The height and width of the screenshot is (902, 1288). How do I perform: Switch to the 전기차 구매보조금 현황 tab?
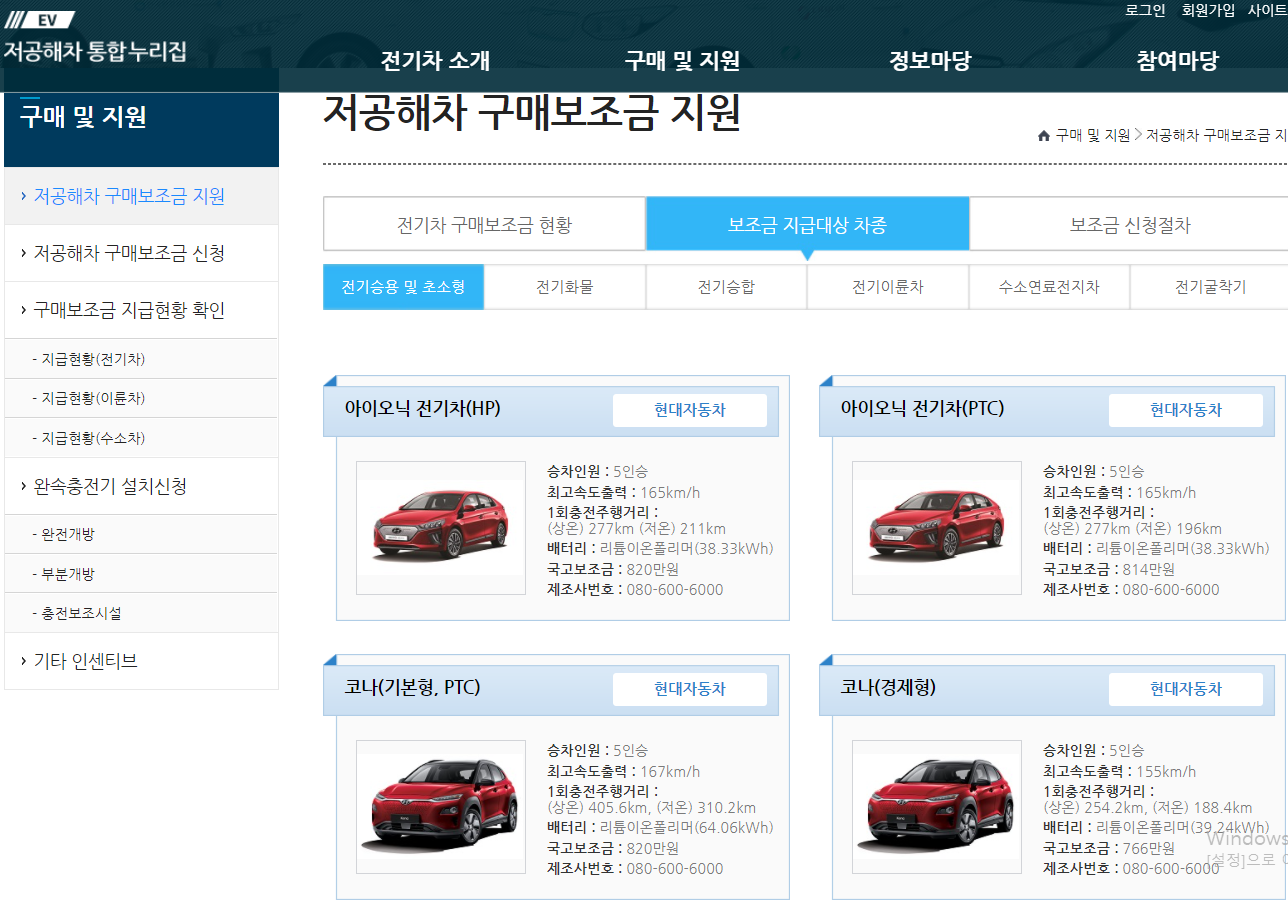pyautogui.click(x=484, y=224)
